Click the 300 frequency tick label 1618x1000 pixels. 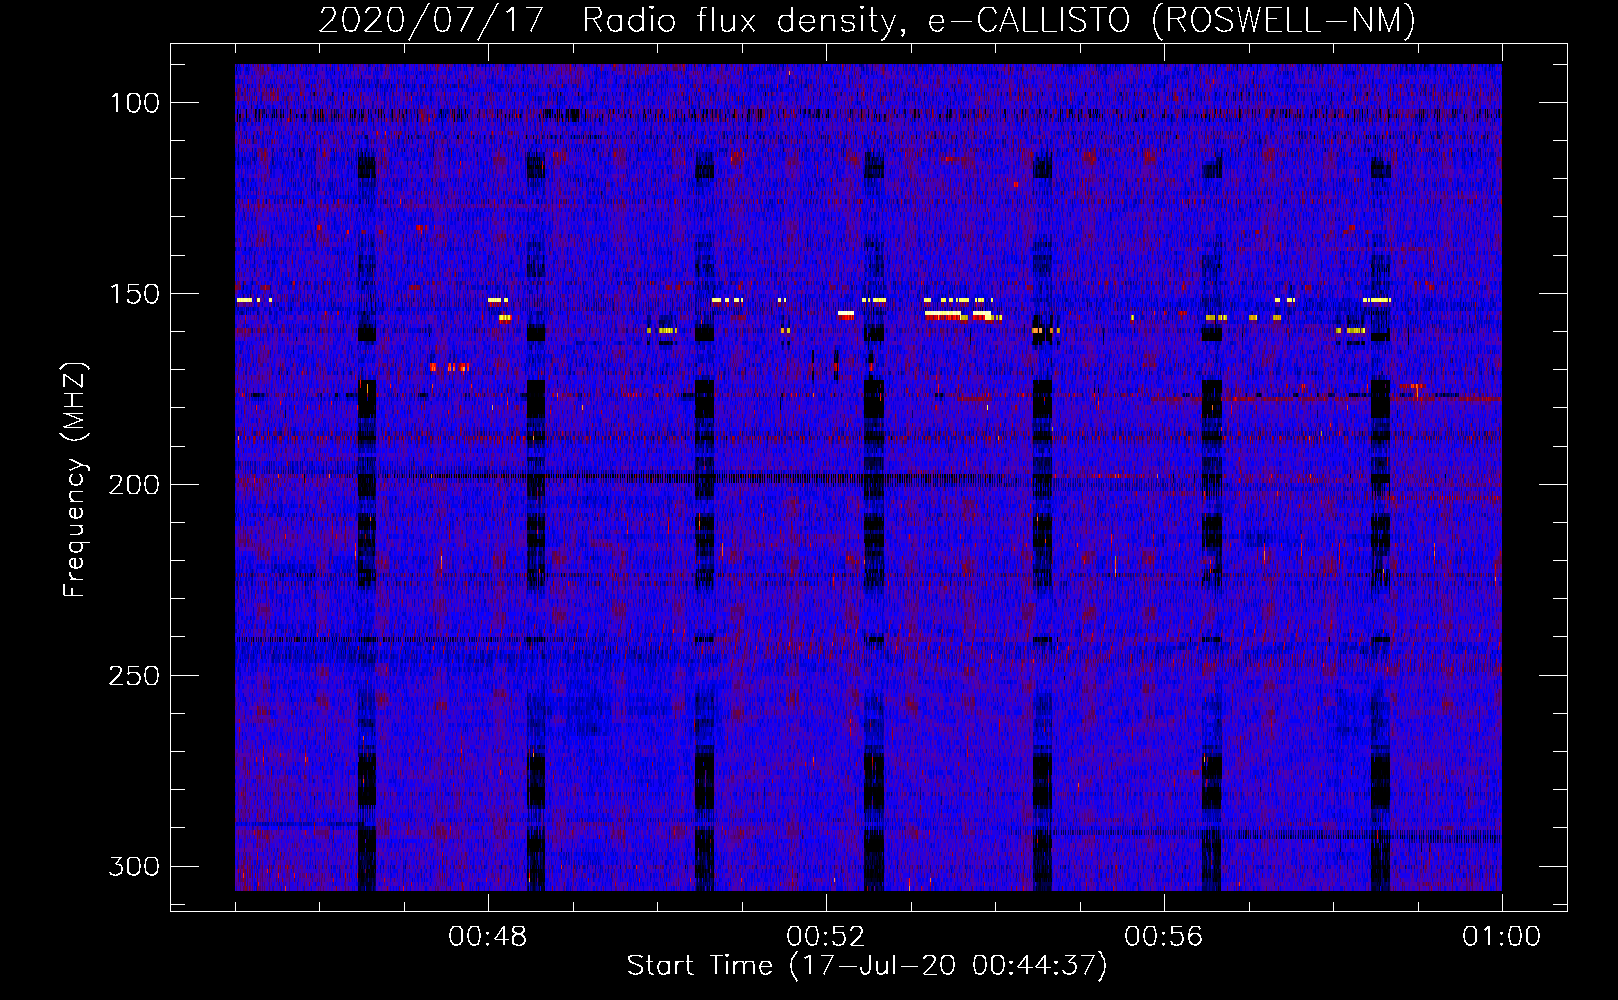[134, 866]
